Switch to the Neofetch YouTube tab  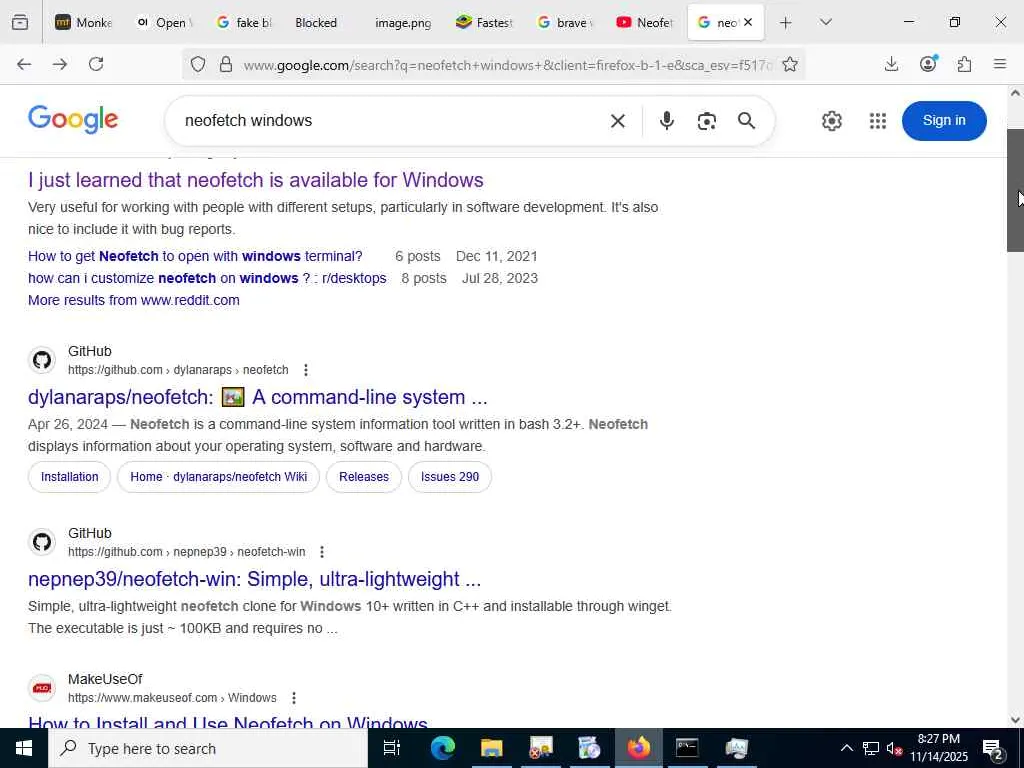[x=645, y=22]
